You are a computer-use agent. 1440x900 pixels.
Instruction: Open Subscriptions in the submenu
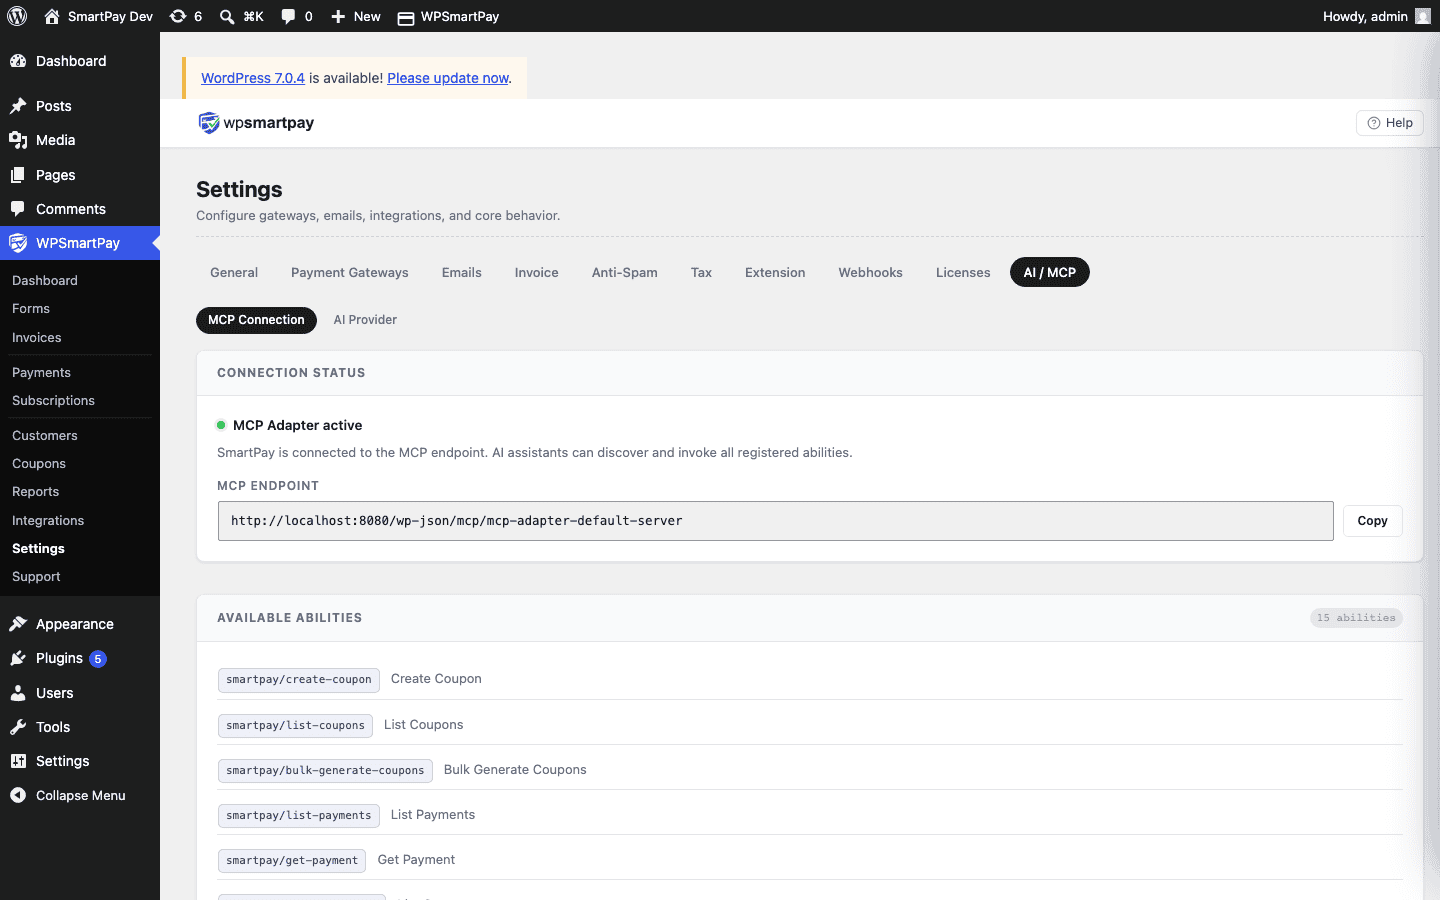click(80, 401)
